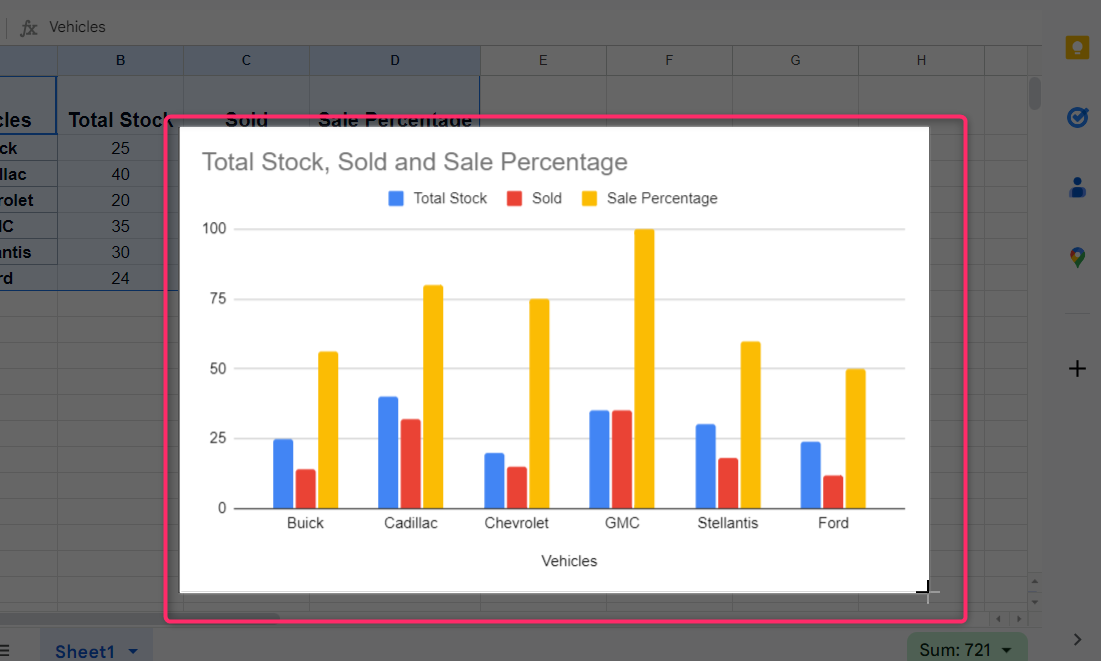Select the column E header
This screenshot has width=1101, height=661.
pos(542,61)
